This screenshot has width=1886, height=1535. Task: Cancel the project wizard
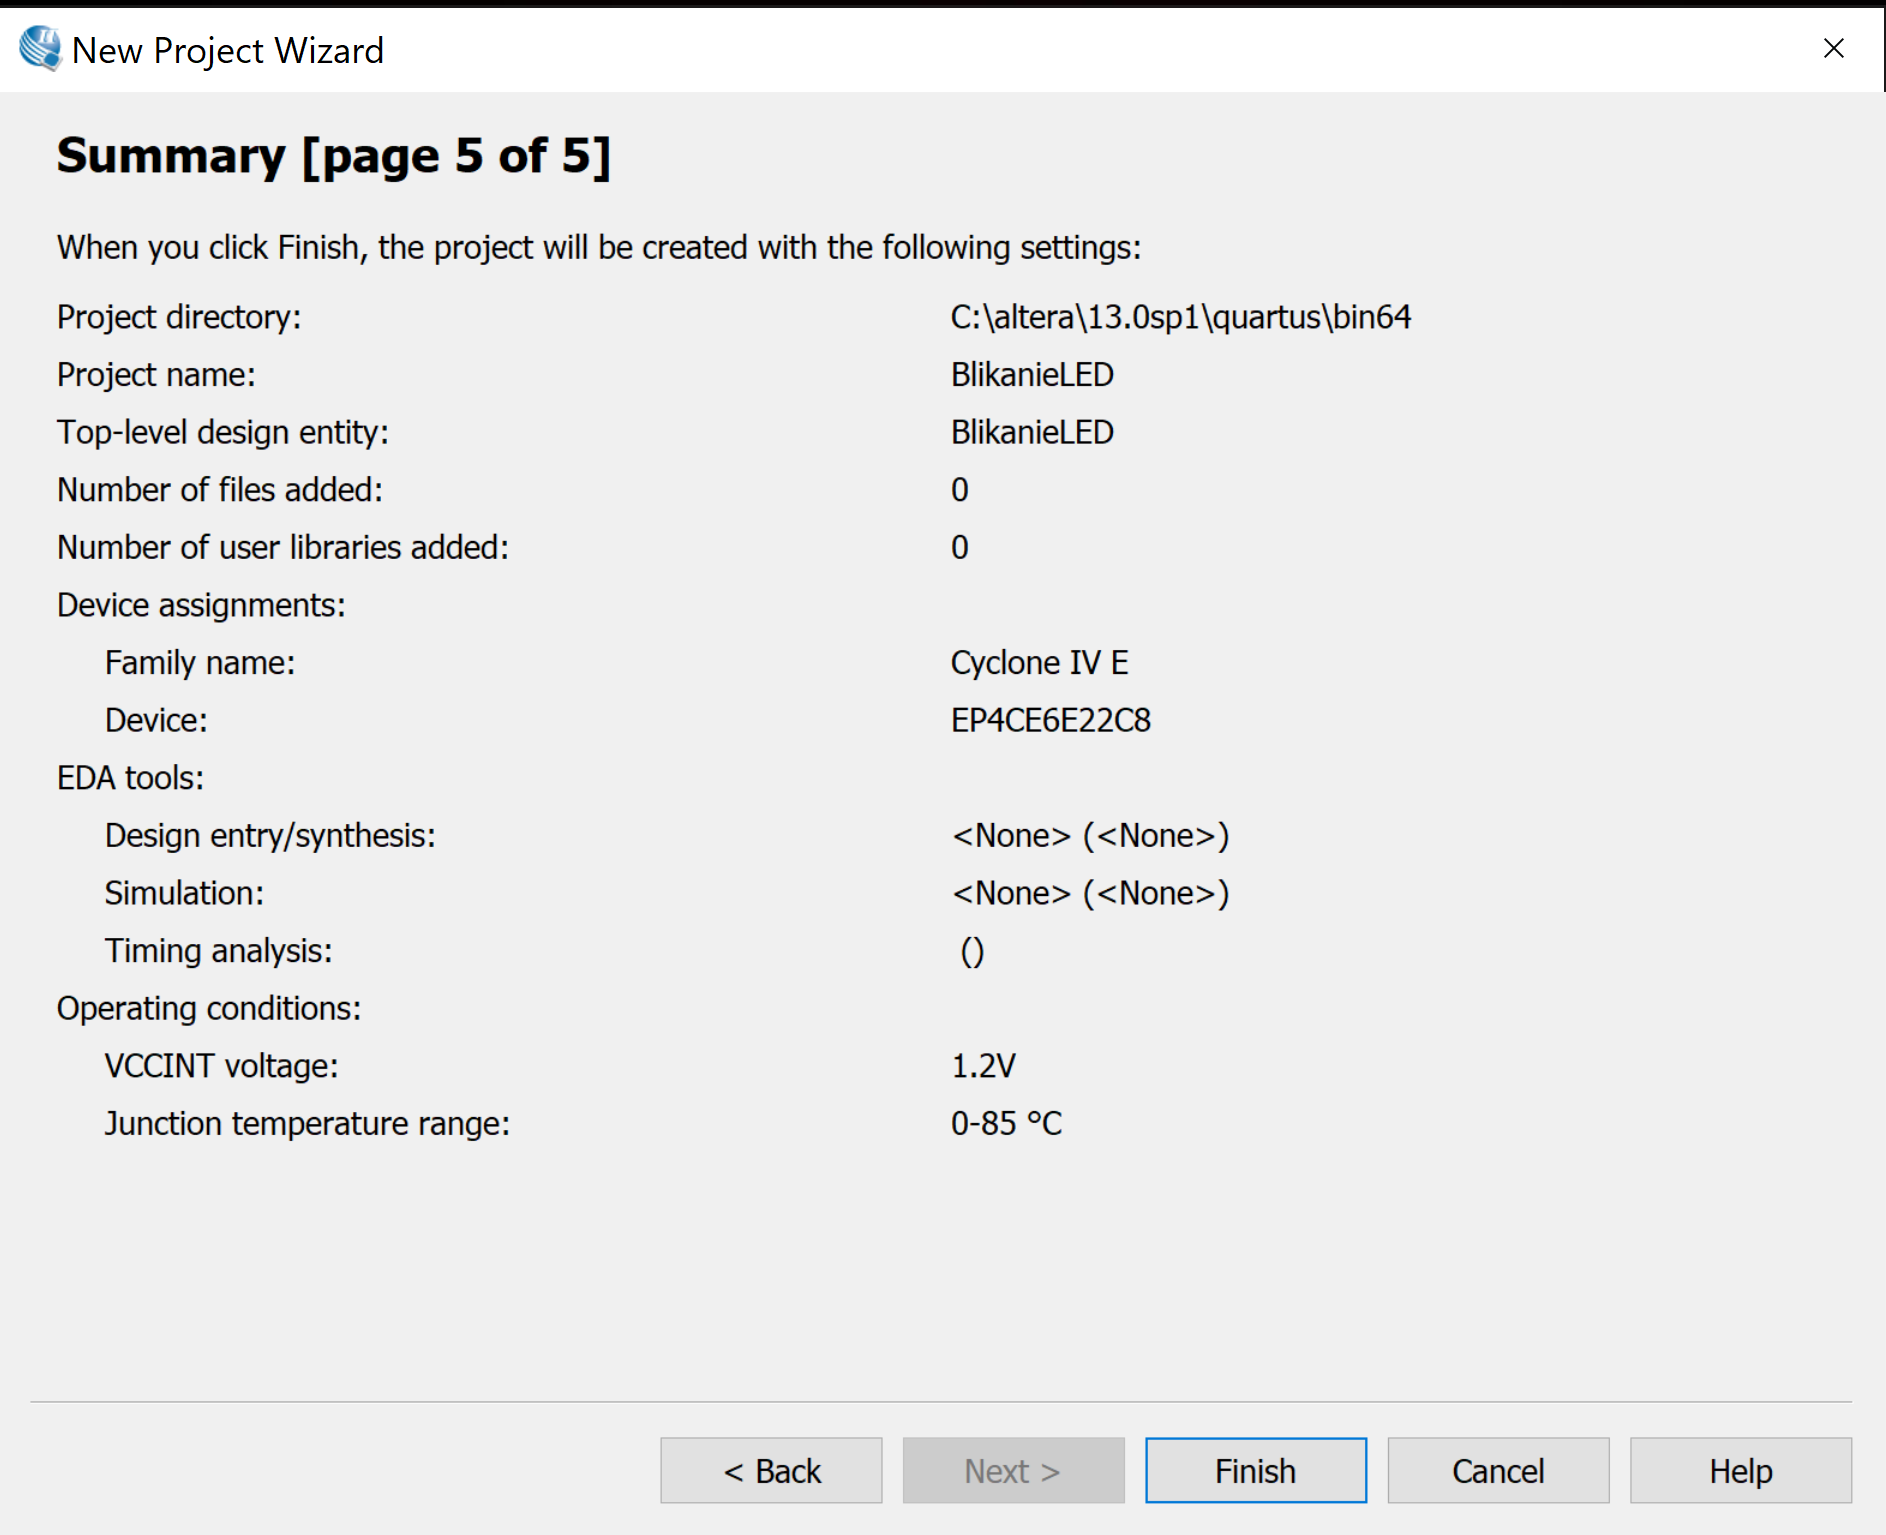[x=1498, y=1470]
